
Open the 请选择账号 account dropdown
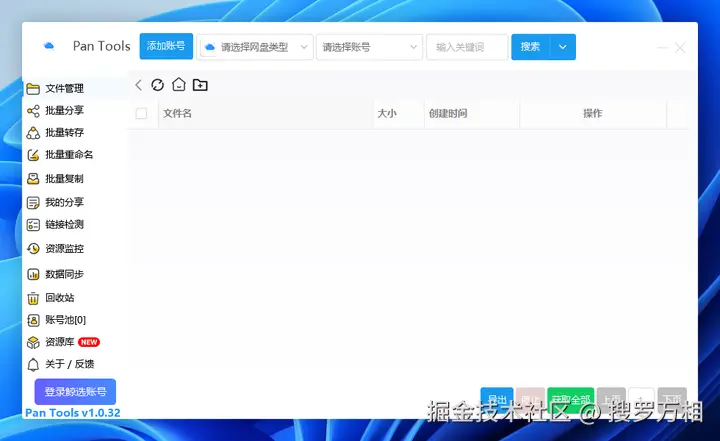[x=369, y=47]
